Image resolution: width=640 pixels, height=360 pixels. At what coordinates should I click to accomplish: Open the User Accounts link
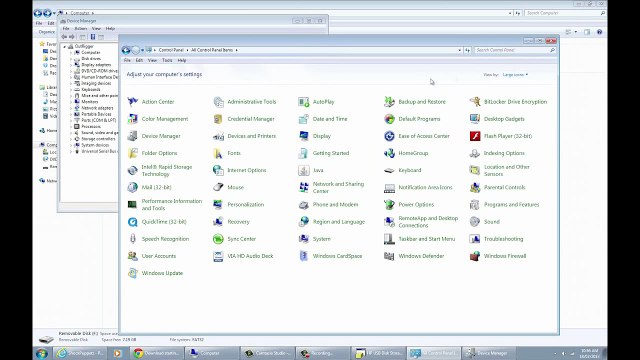click(159, 256)
